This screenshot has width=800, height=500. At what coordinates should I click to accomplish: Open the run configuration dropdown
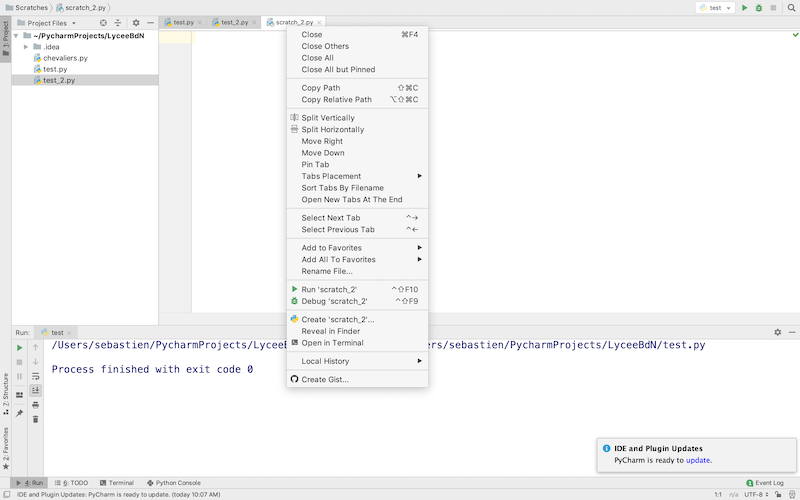[x=716, y=8]
